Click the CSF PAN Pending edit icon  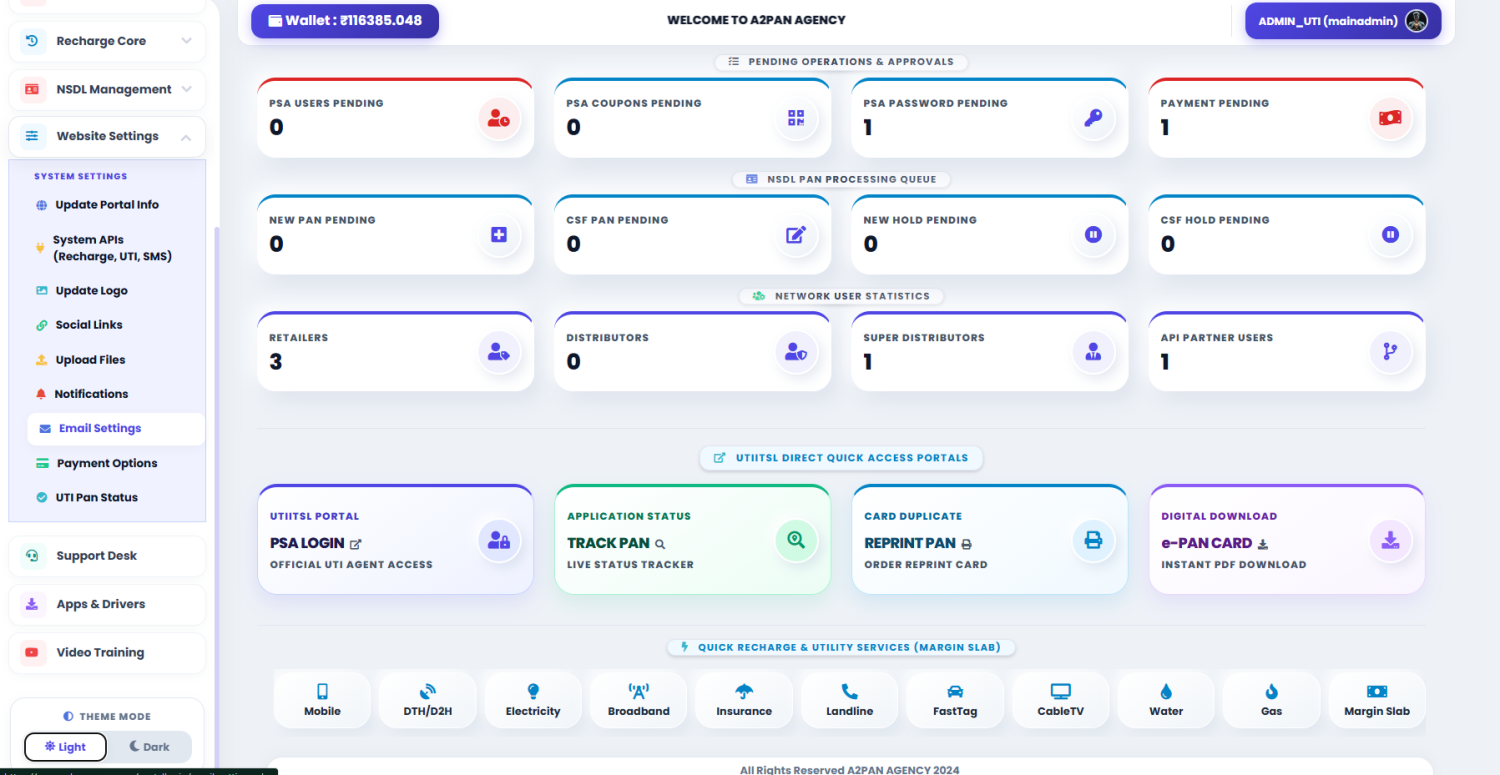(x=796, y=235)
